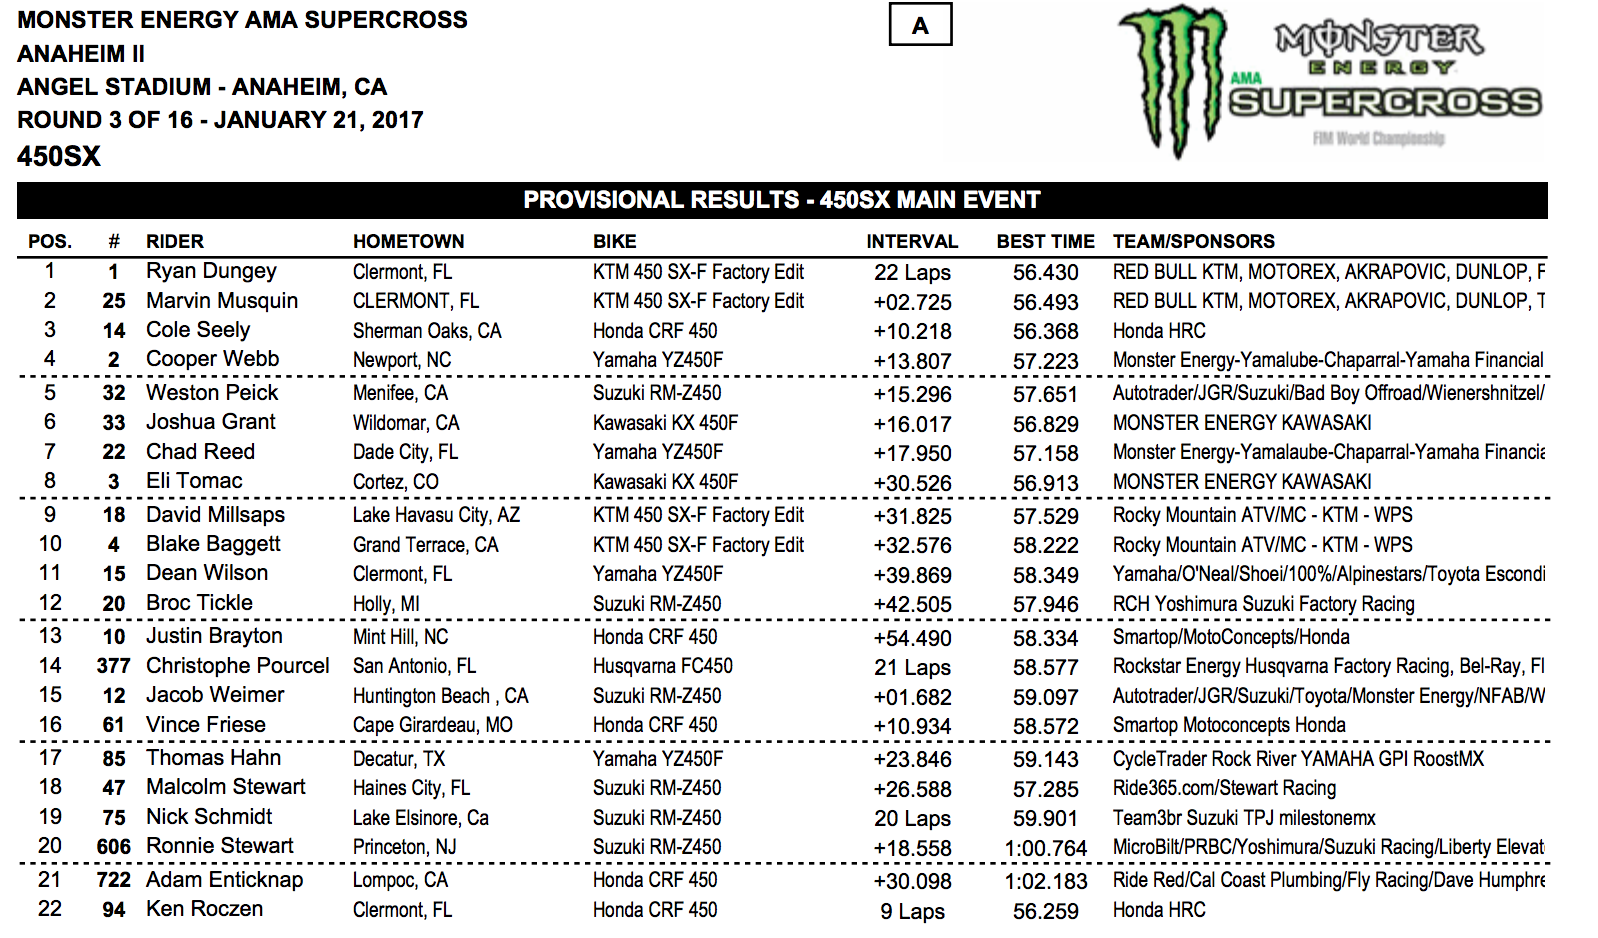Viewport: 1598px width, 938px height.
Task: Select rider name Ryan Dungey
Action: point(211,271)
